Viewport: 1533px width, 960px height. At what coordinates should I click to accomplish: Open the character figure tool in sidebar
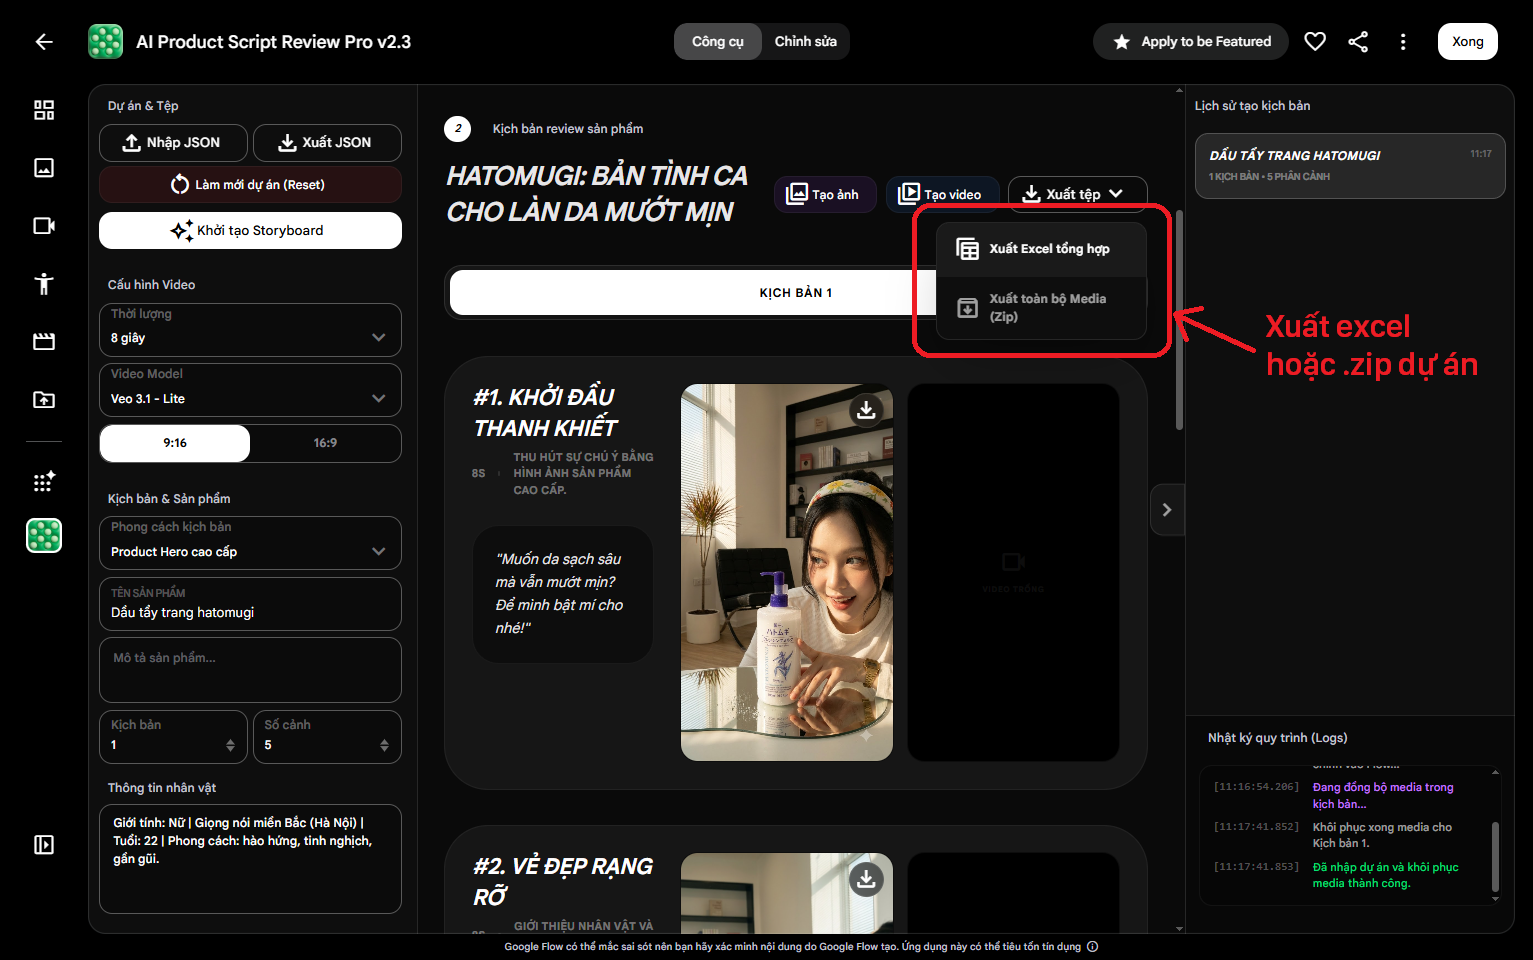click(x=44, y=284)
